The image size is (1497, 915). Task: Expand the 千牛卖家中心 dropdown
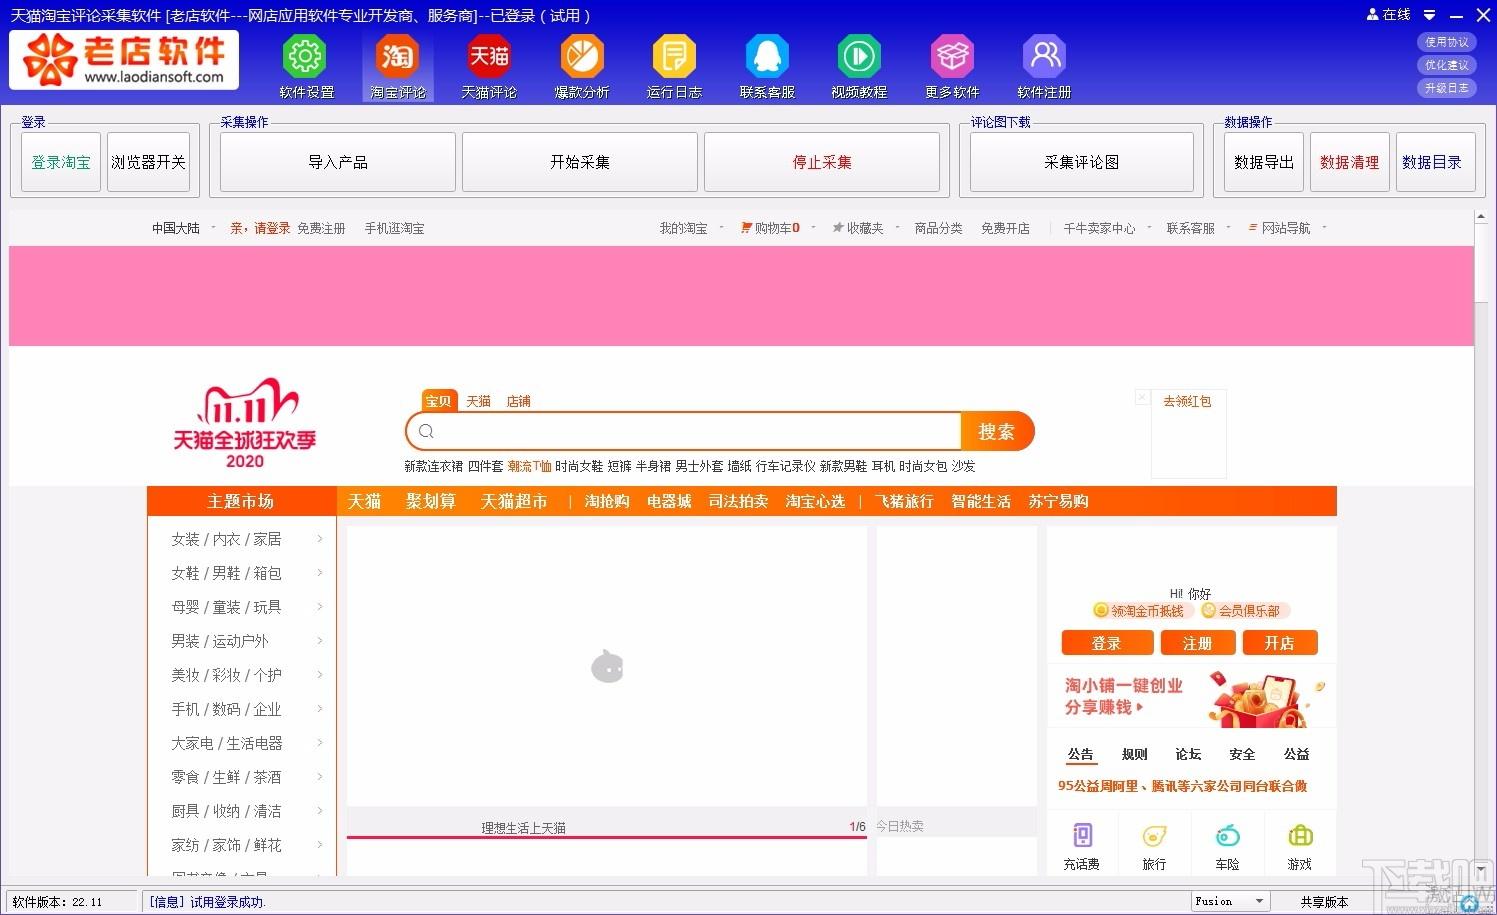pos(1149,228)
